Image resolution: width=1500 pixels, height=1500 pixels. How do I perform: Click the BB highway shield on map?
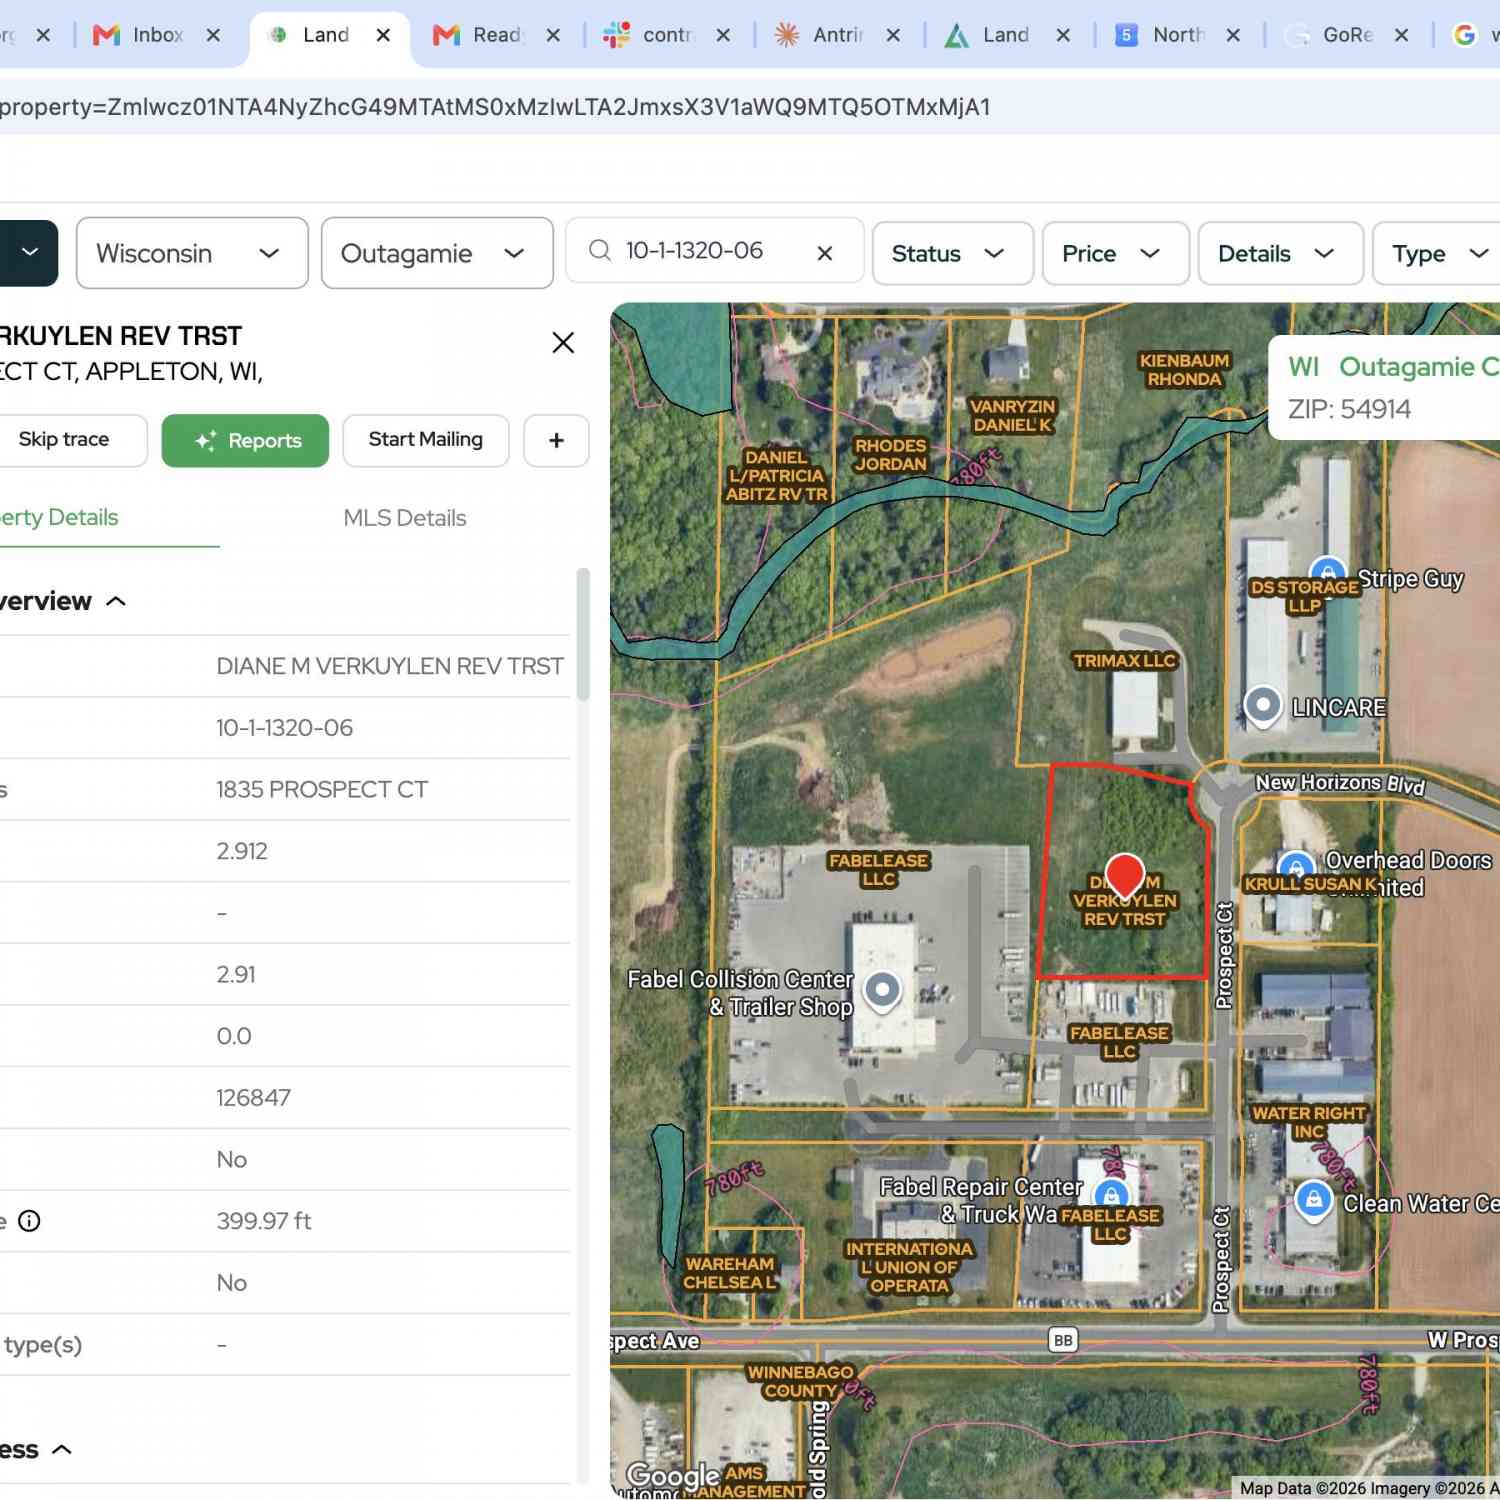pyautogui.click(x=1063, y=1340)
